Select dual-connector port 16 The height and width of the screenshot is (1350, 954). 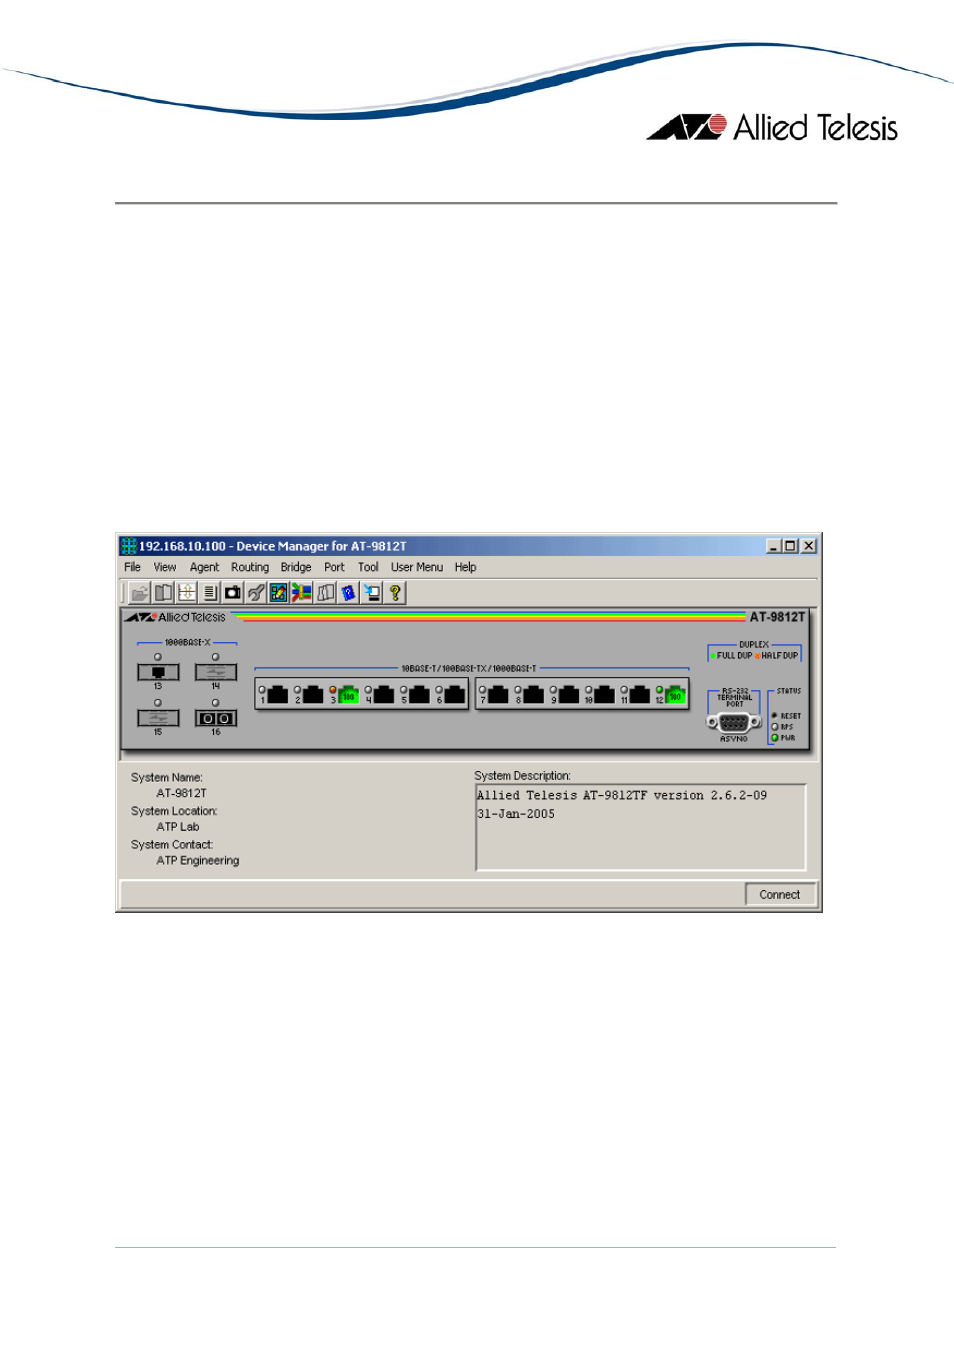216,718
